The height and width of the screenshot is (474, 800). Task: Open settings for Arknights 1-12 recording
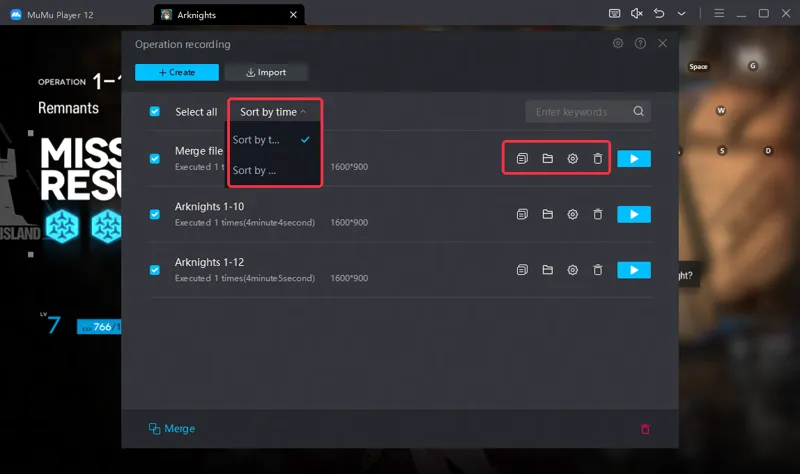[x=572, y=270]
